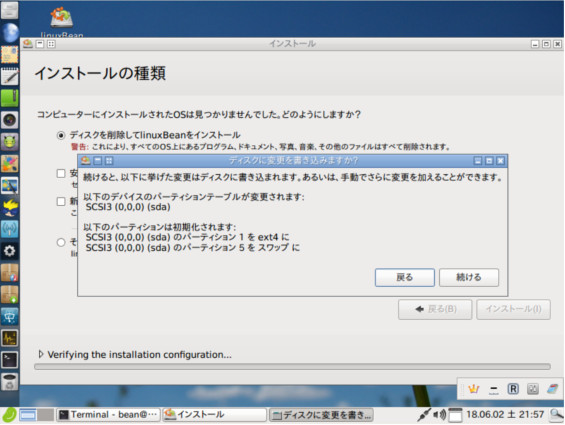Switch to second workspace in pager
565x425 pixels.
[x=45, y=415]
